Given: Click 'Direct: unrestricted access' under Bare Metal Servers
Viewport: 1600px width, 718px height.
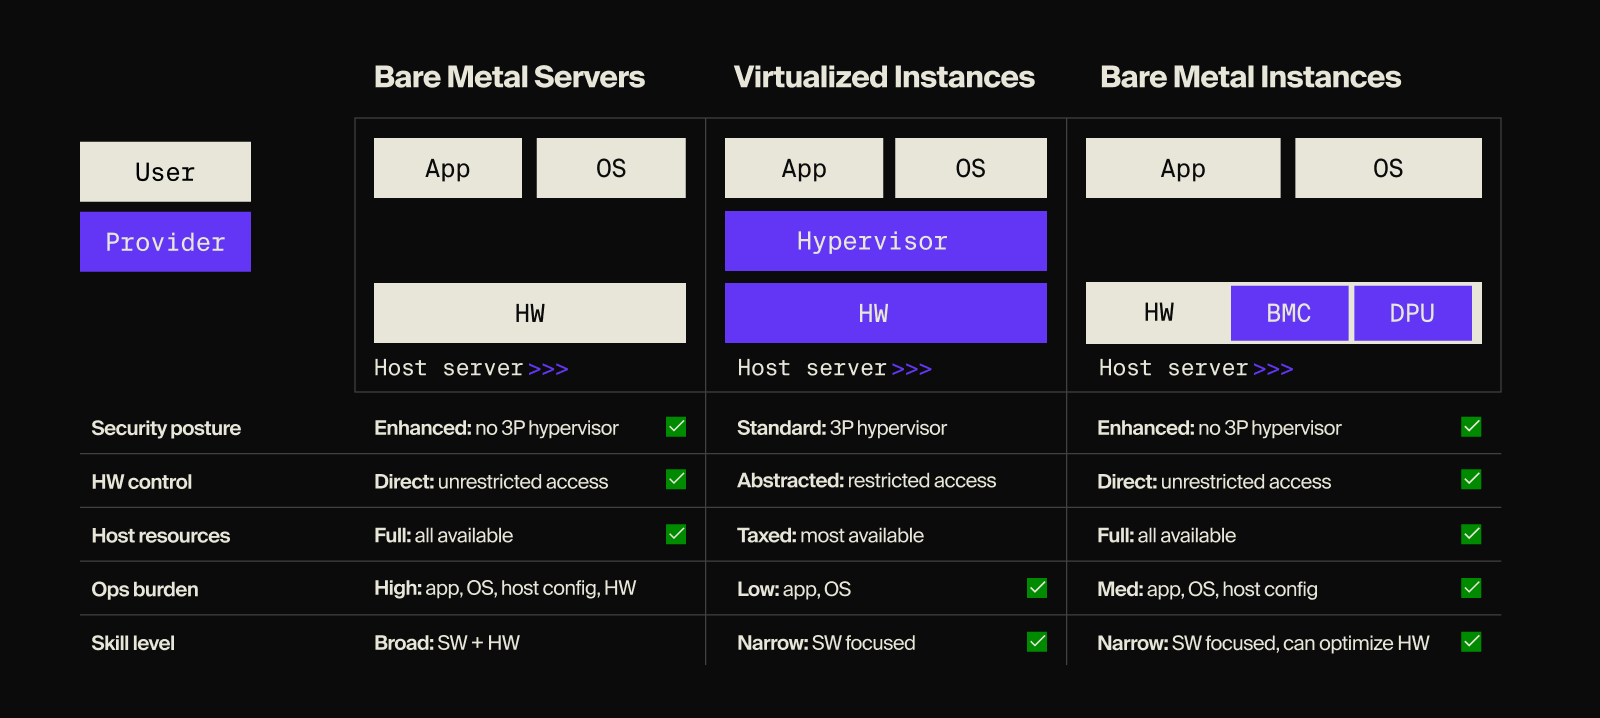Looking at the screenshot, I should (x=491, y=481).
